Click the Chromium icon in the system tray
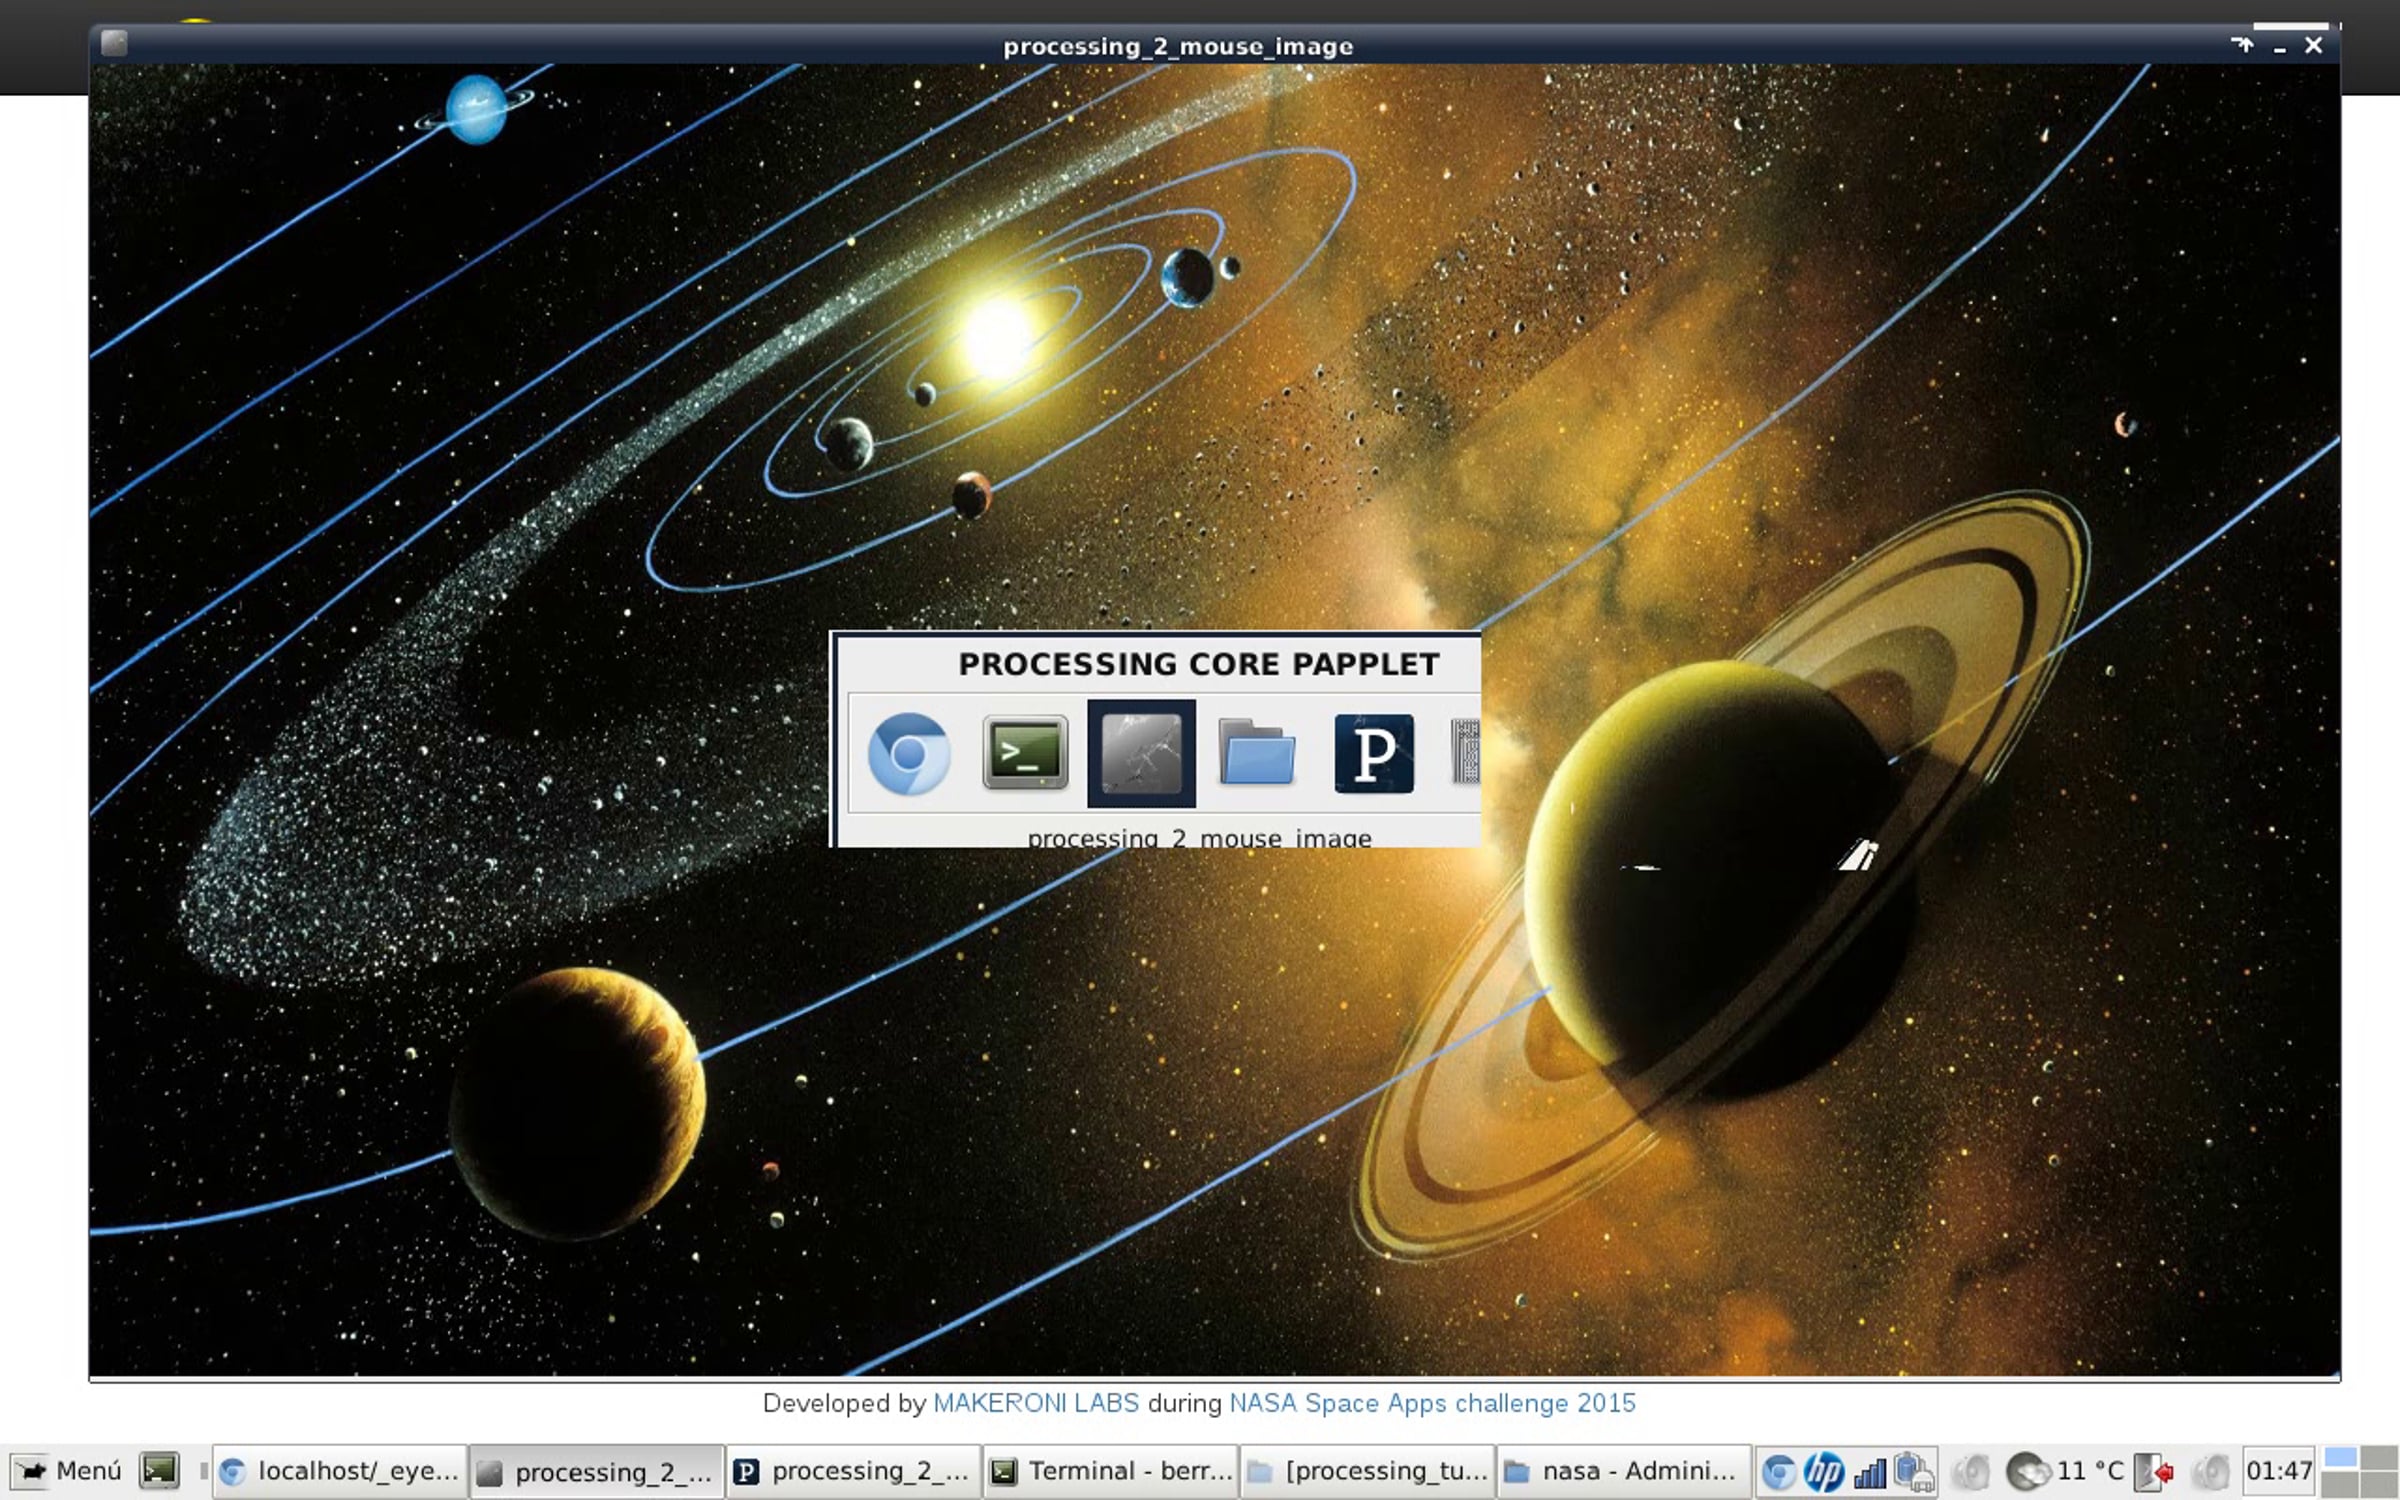The image size is (2400, 1500). [1779, 1472]
